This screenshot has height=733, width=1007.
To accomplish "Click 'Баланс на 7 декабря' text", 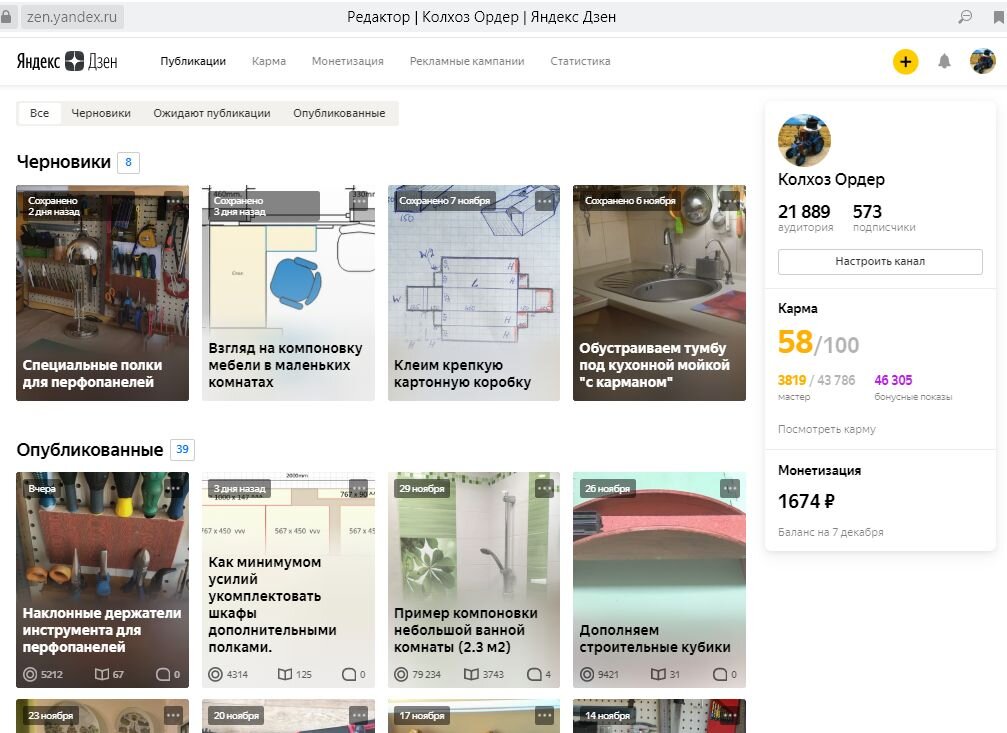I will coord(830,532).
